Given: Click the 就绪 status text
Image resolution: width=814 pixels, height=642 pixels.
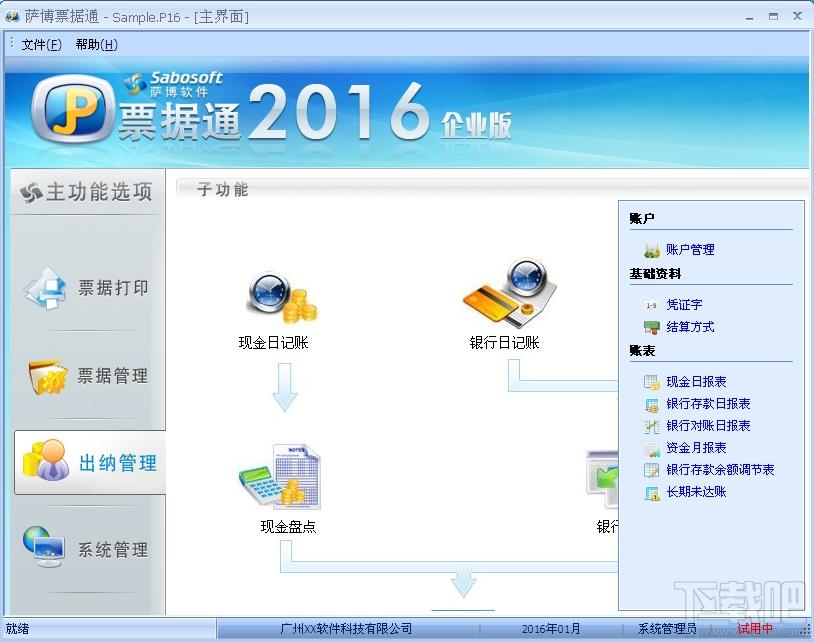Looking at the screenshot, I should pyautogui.click(x=17, y=629).
